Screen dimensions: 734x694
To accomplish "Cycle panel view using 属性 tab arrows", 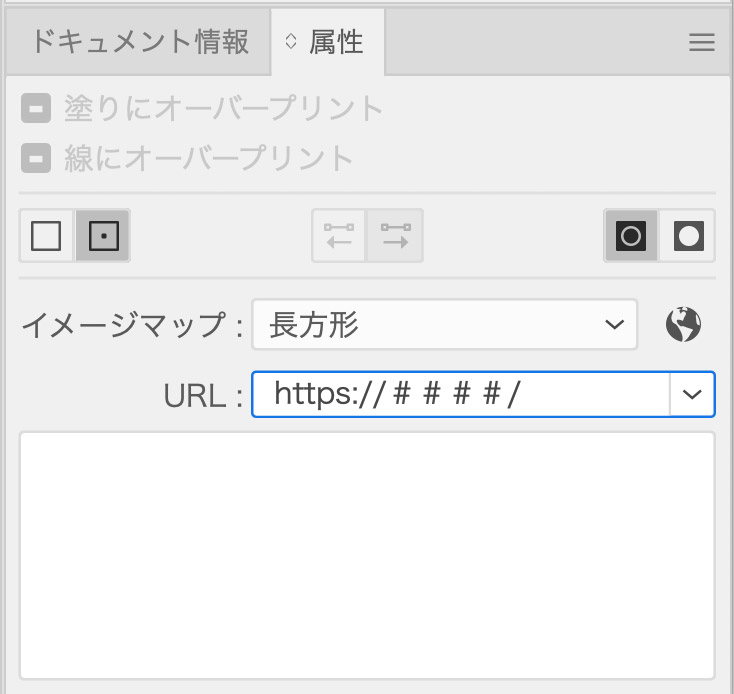I will 291,42.
